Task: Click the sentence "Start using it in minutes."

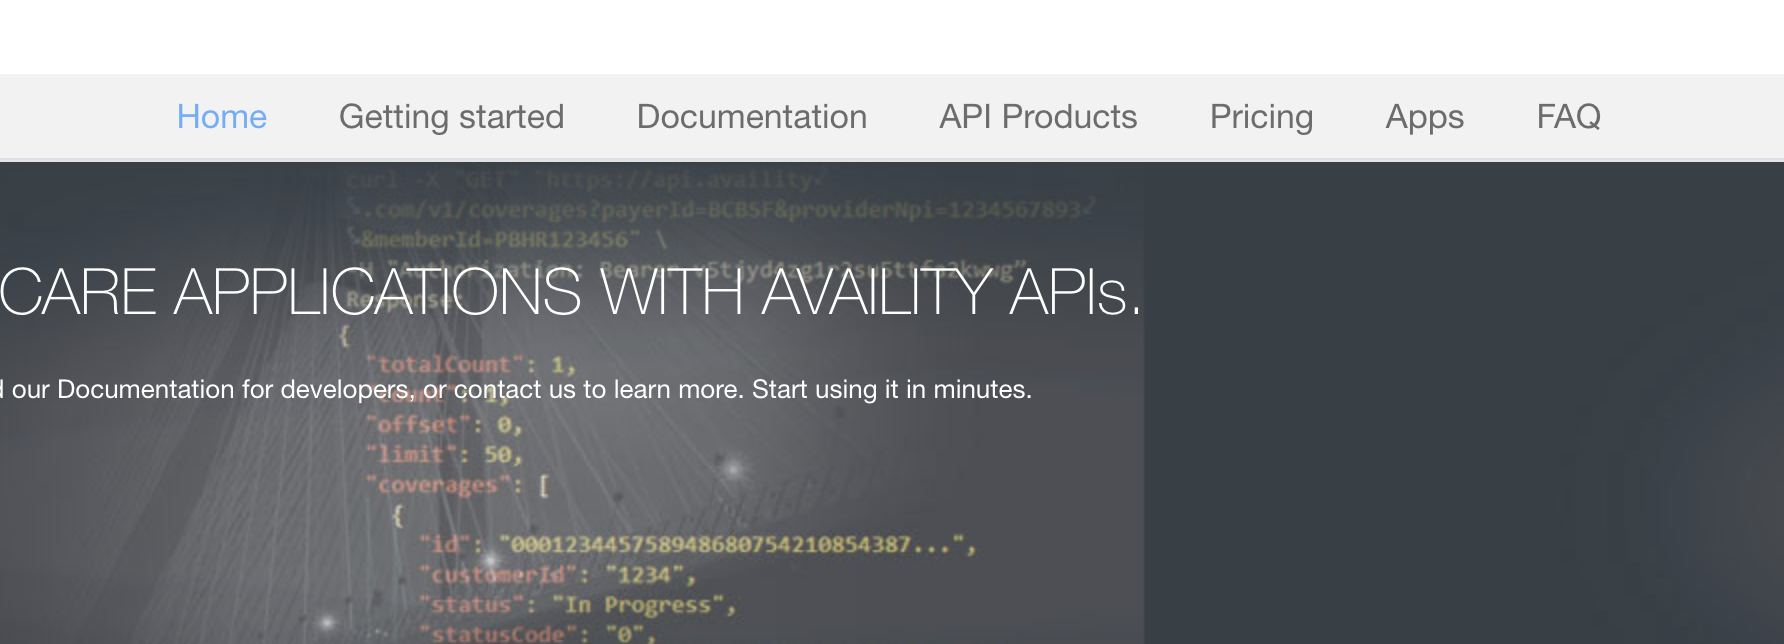Action: (892, 389)
